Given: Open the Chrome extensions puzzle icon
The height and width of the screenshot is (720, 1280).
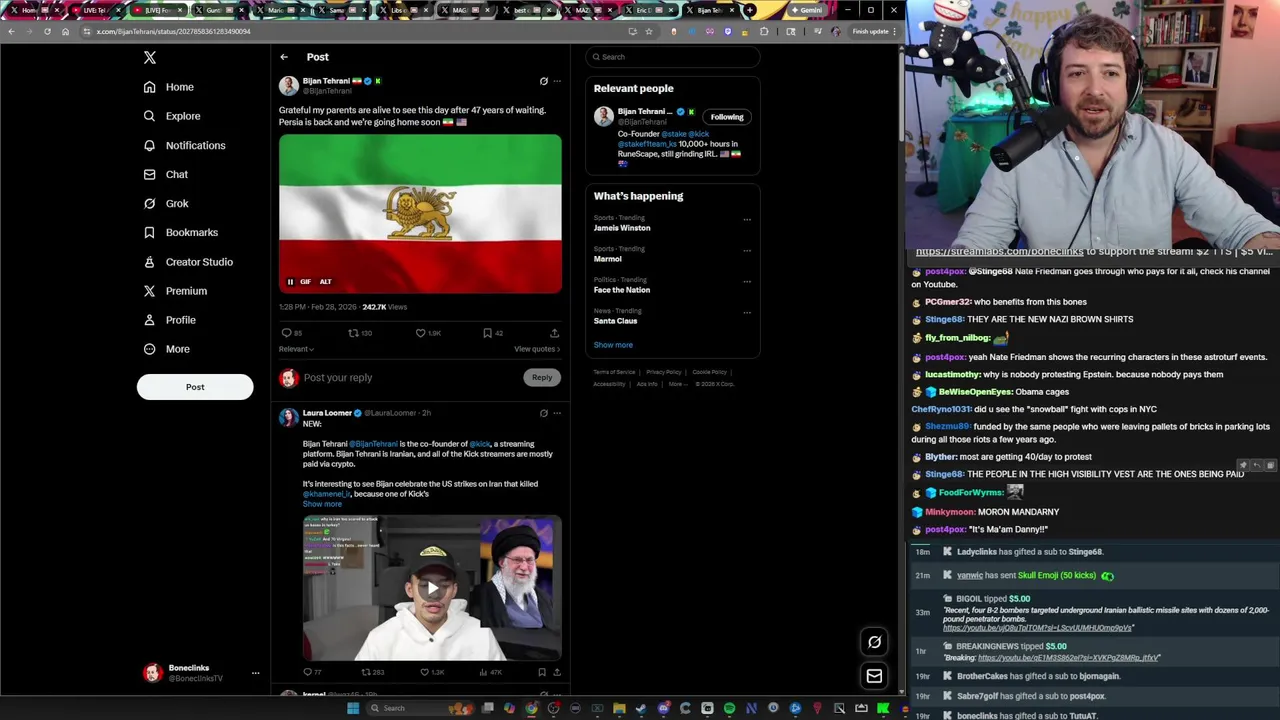Looking at the screenshot, I should (x=765, y=31).
